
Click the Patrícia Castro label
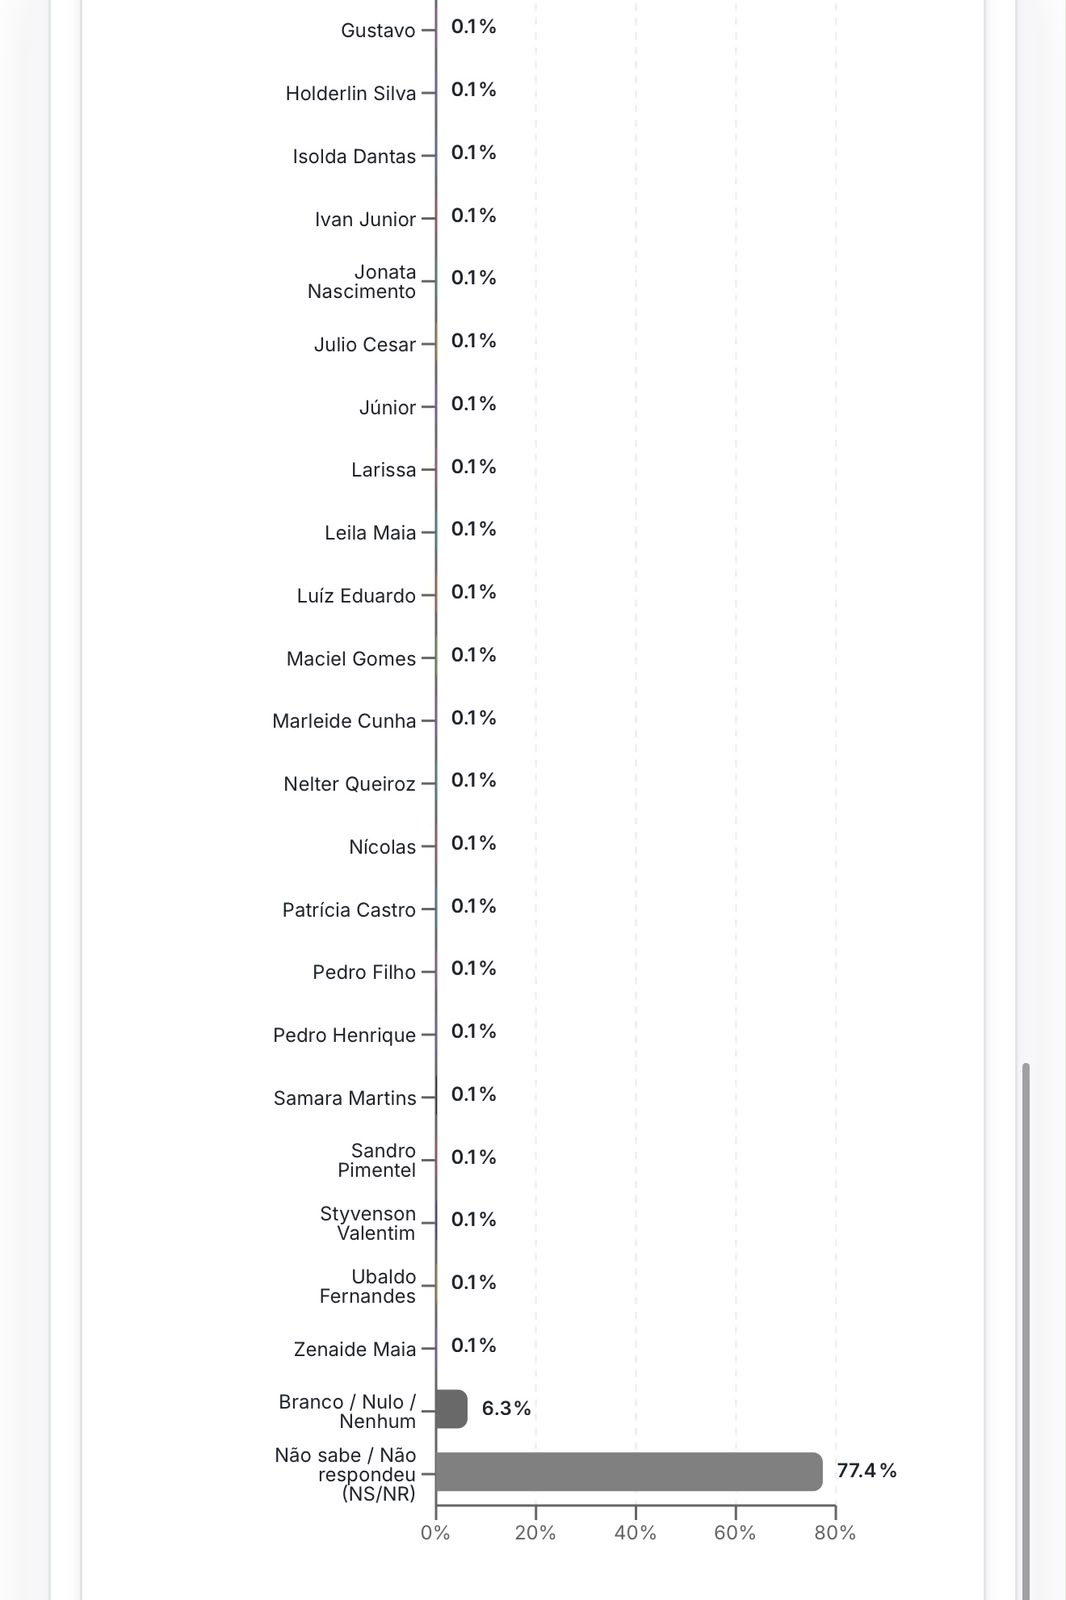[x=349, y=910]
